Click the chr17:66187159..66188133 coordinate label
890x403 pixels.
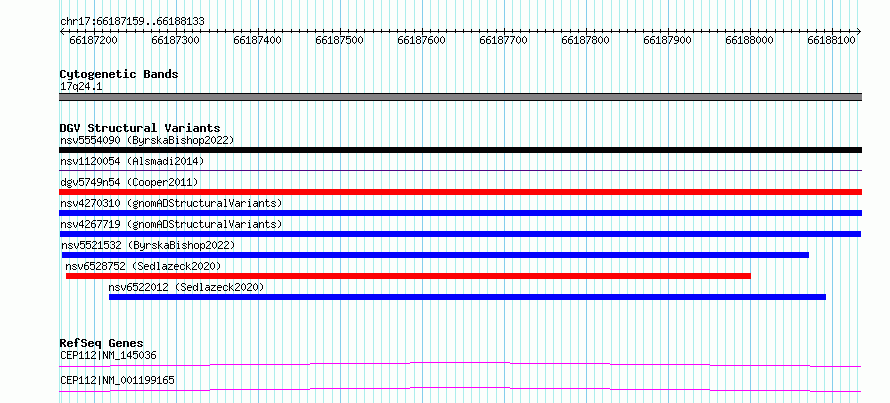132,21
